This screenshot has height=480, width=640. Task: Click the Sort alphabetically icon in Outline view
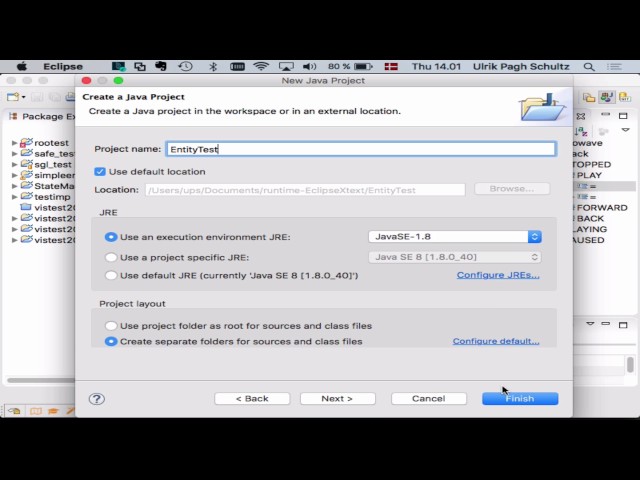point(580,131)
